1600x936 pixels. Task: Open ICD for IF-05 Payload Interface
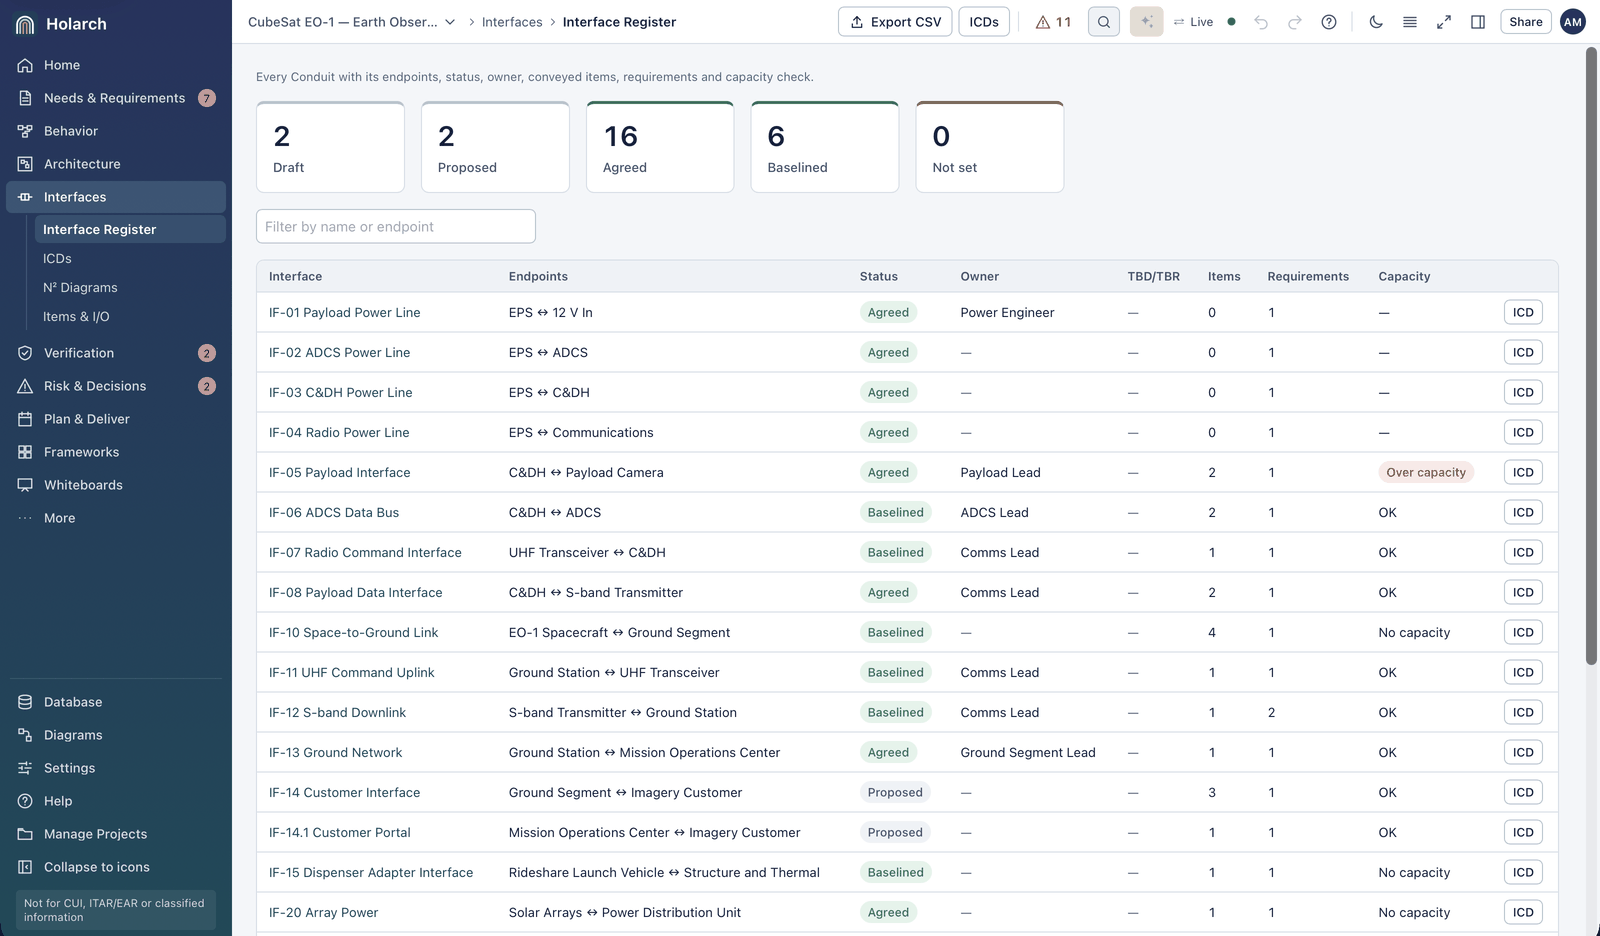[1523, 472]
